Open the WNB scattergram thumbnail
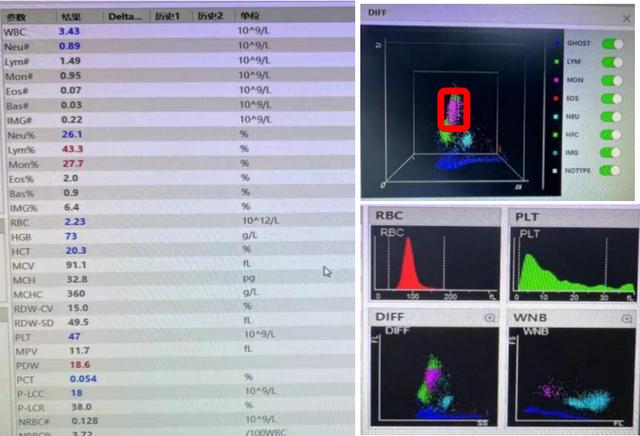Screen dimensions: 640x436 click(x=571, y=378)
